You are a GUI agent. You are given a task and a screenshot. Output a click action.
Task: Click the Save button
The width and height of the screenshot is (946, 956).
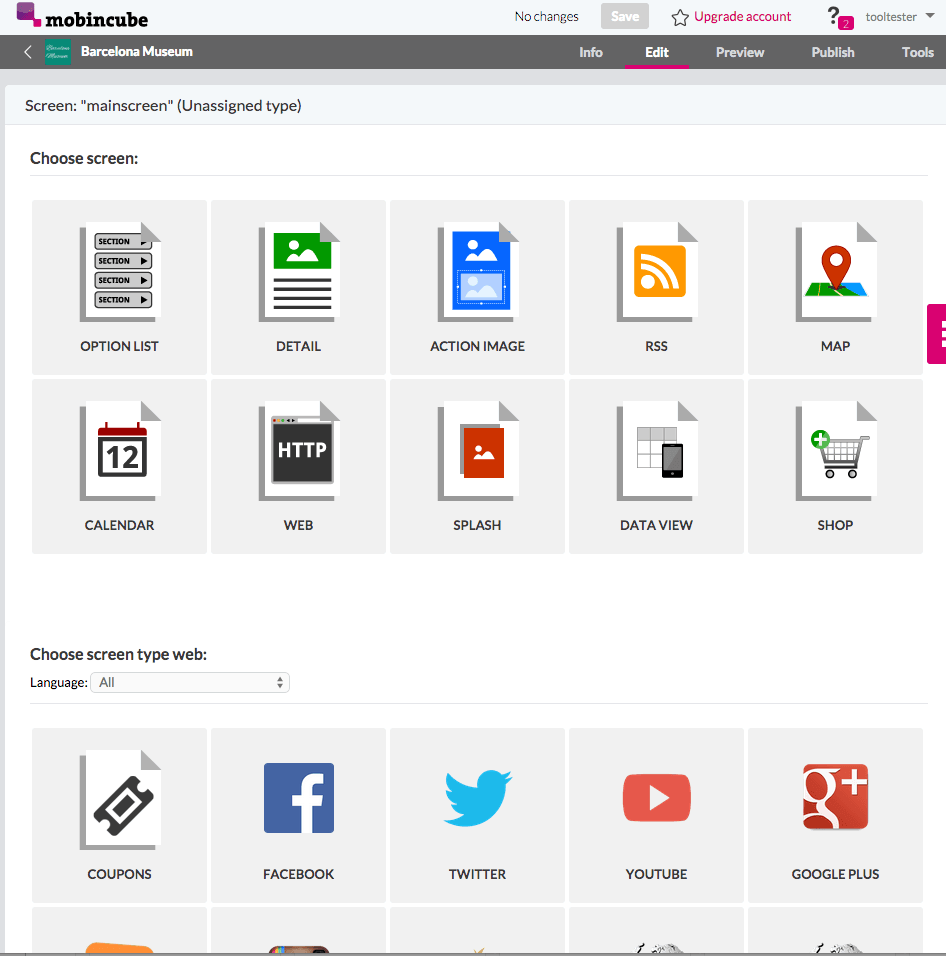coord(625,16)
